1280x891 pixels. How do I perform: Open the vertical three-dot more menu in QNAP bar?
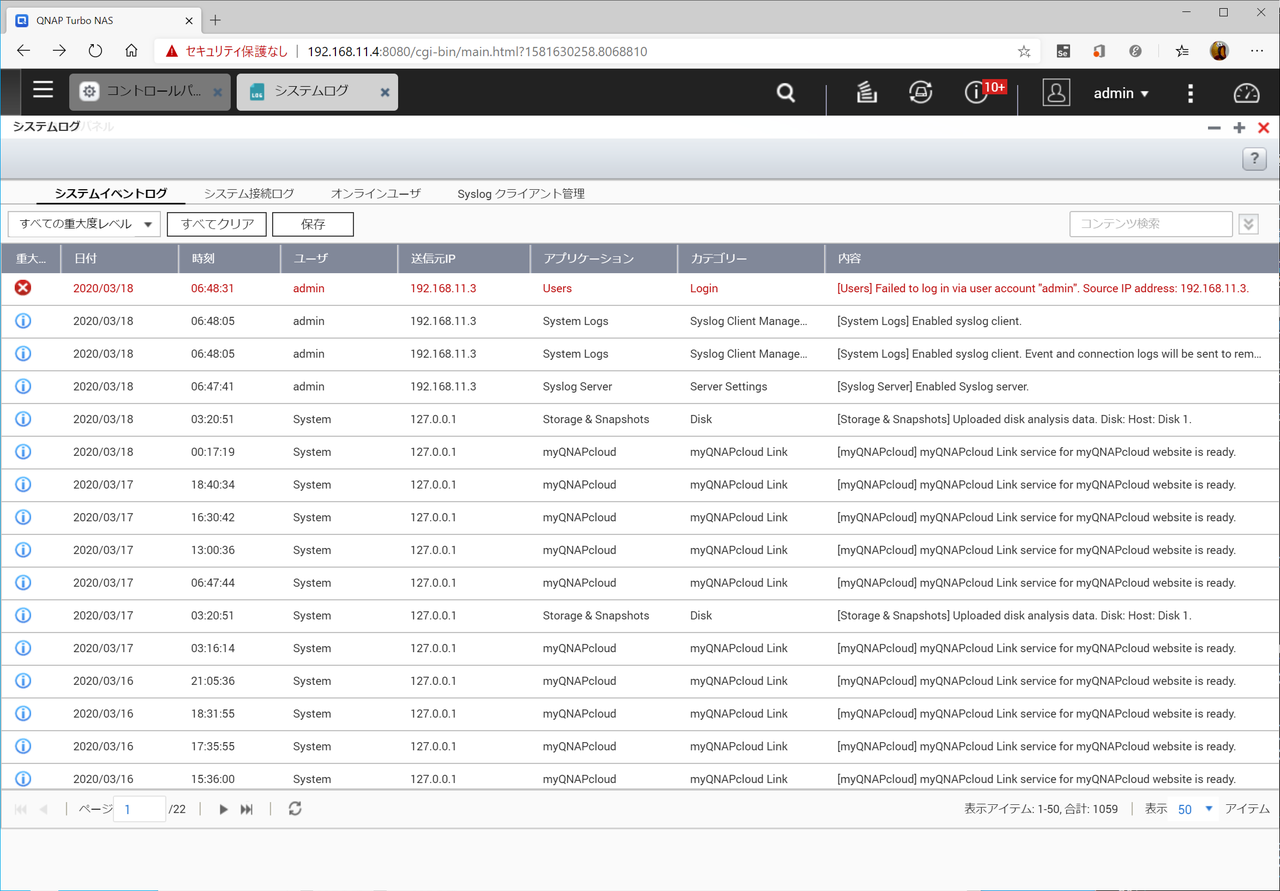(1190, 93)
